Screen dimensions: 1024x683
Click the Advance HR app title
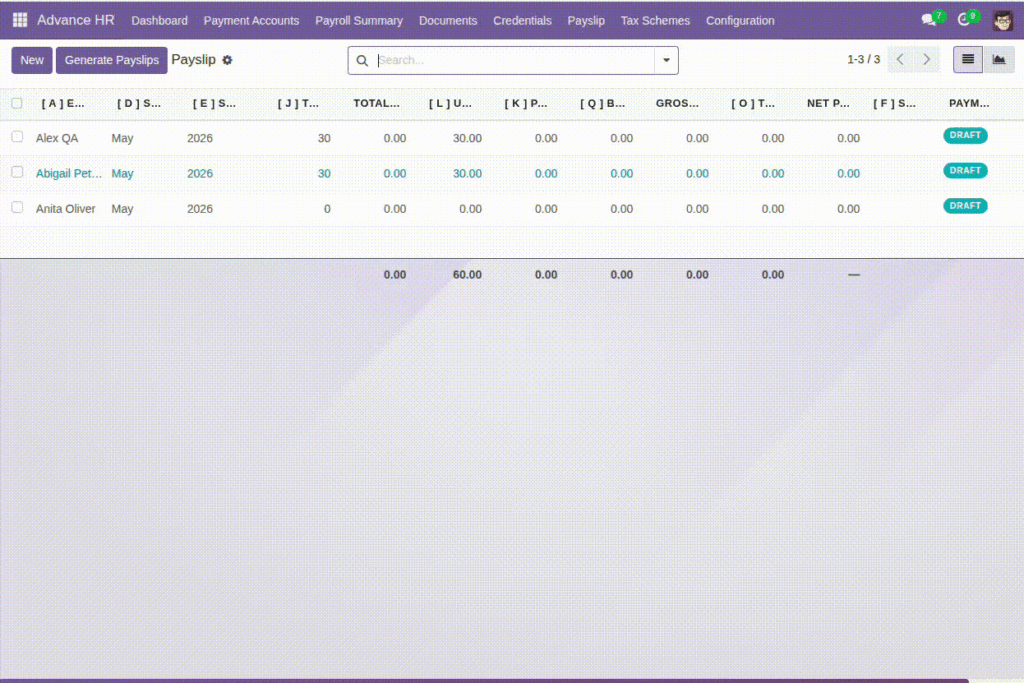76,20
